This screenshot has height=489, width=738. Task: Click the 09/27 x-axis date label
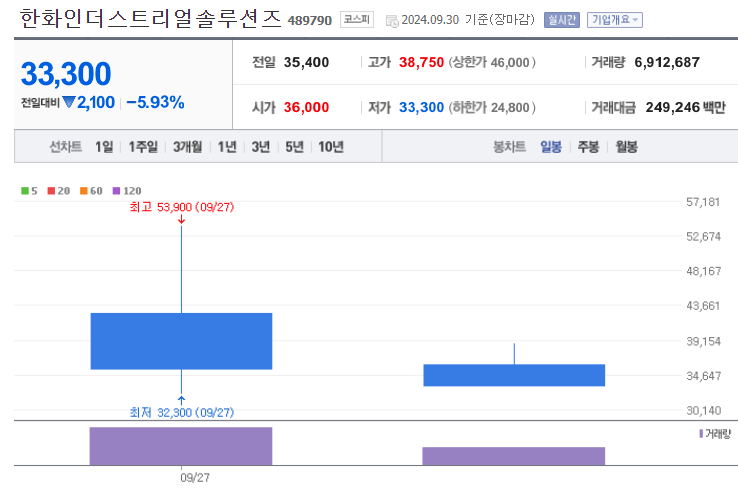click(195, 478)
